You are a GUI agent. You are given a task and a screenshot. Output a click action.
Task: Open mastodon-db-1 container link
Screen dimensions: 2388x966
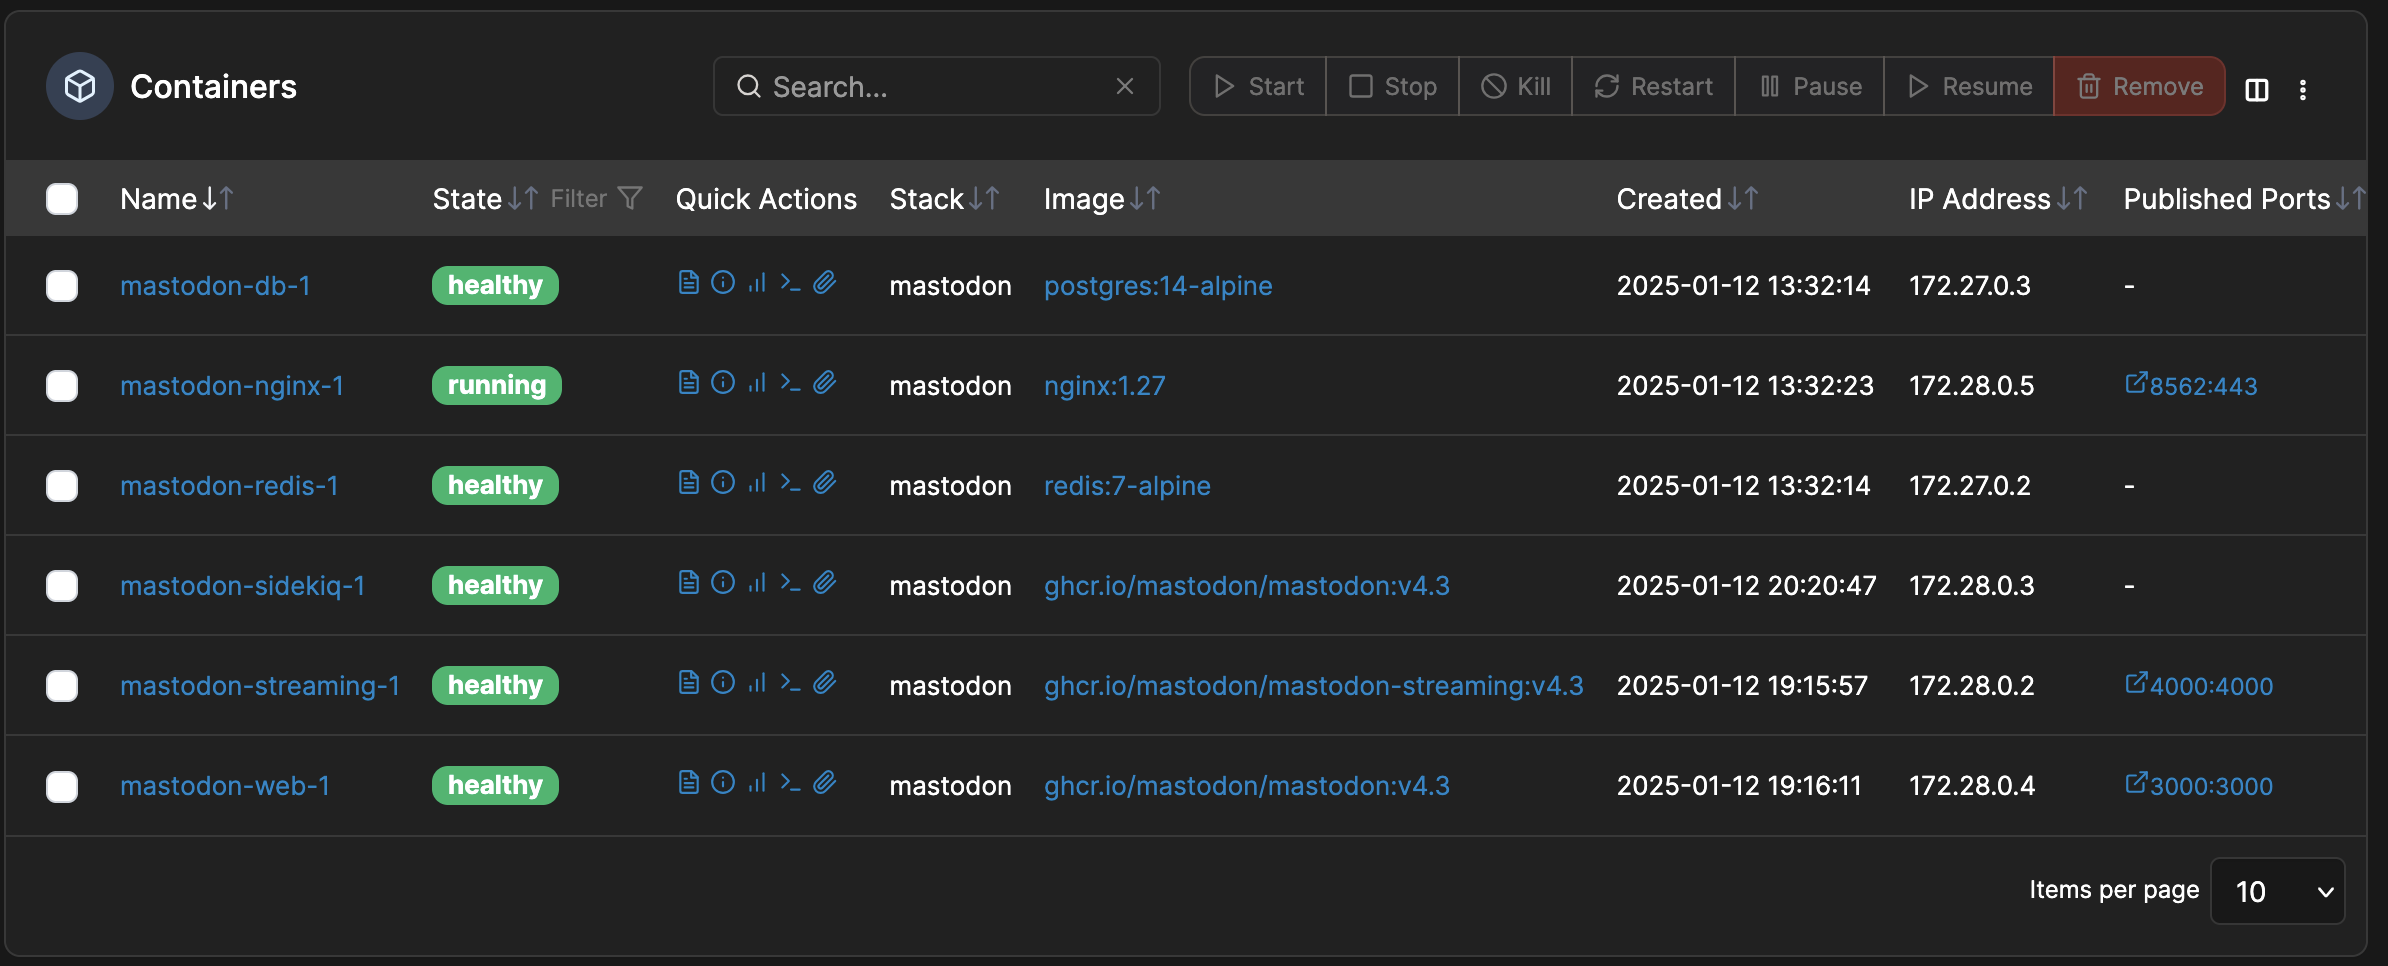pyautogui.click(x=215, y=286)
